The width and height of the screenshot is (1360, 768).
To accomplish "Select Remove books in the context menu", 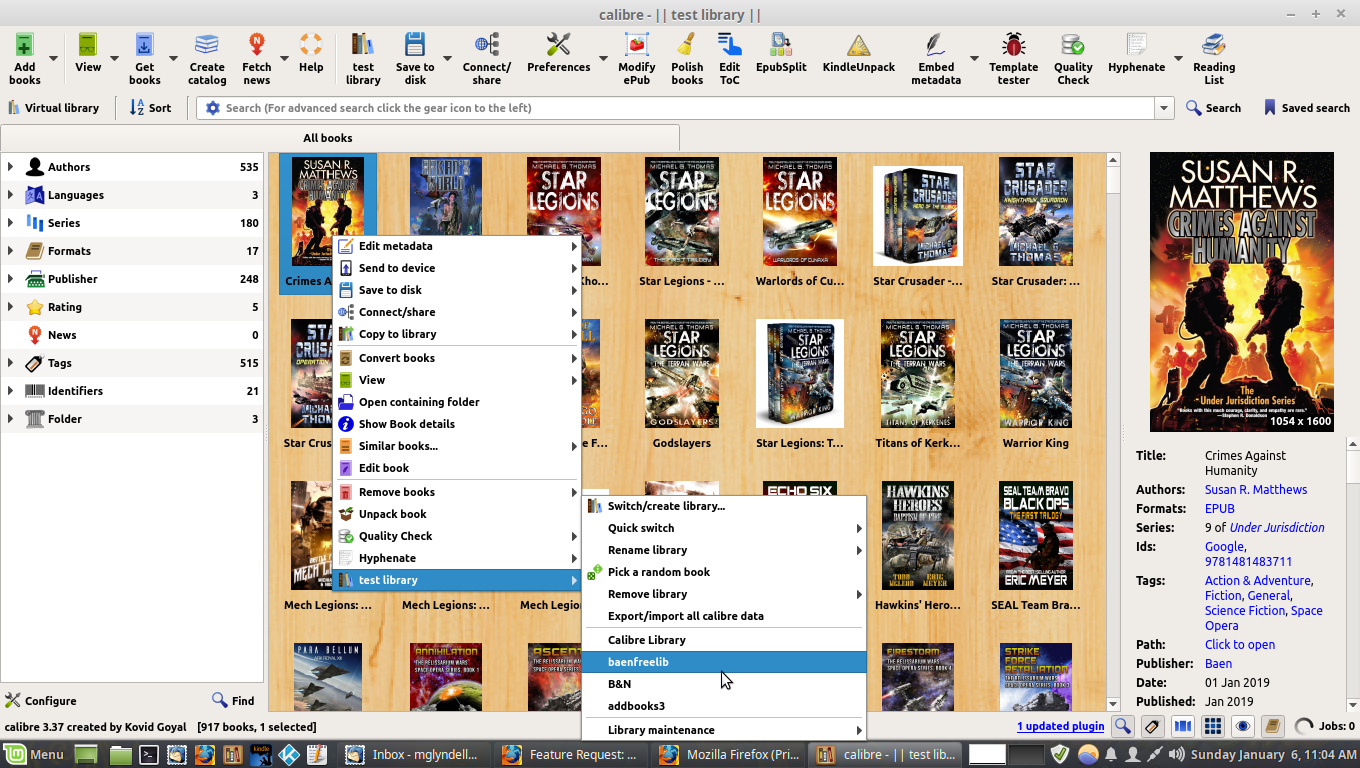I will [x=457, y=492].
